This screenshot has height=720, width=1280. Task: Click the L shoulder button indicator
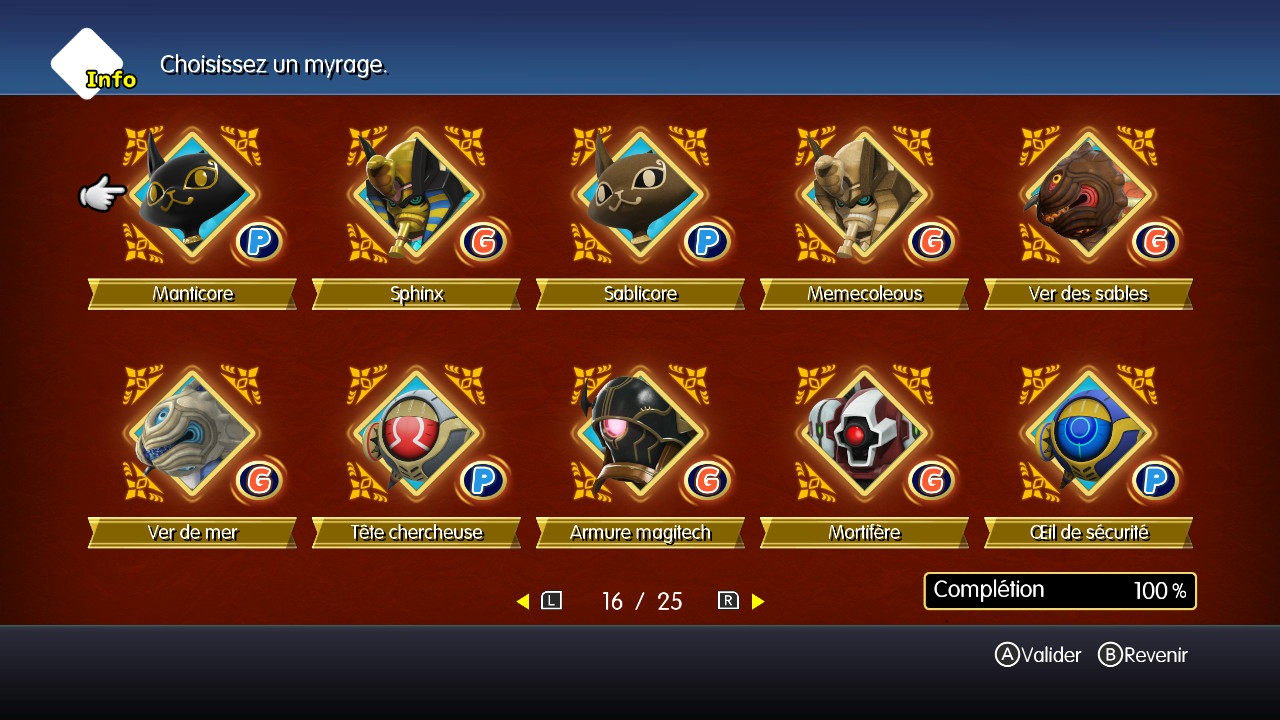coord(552,601)
